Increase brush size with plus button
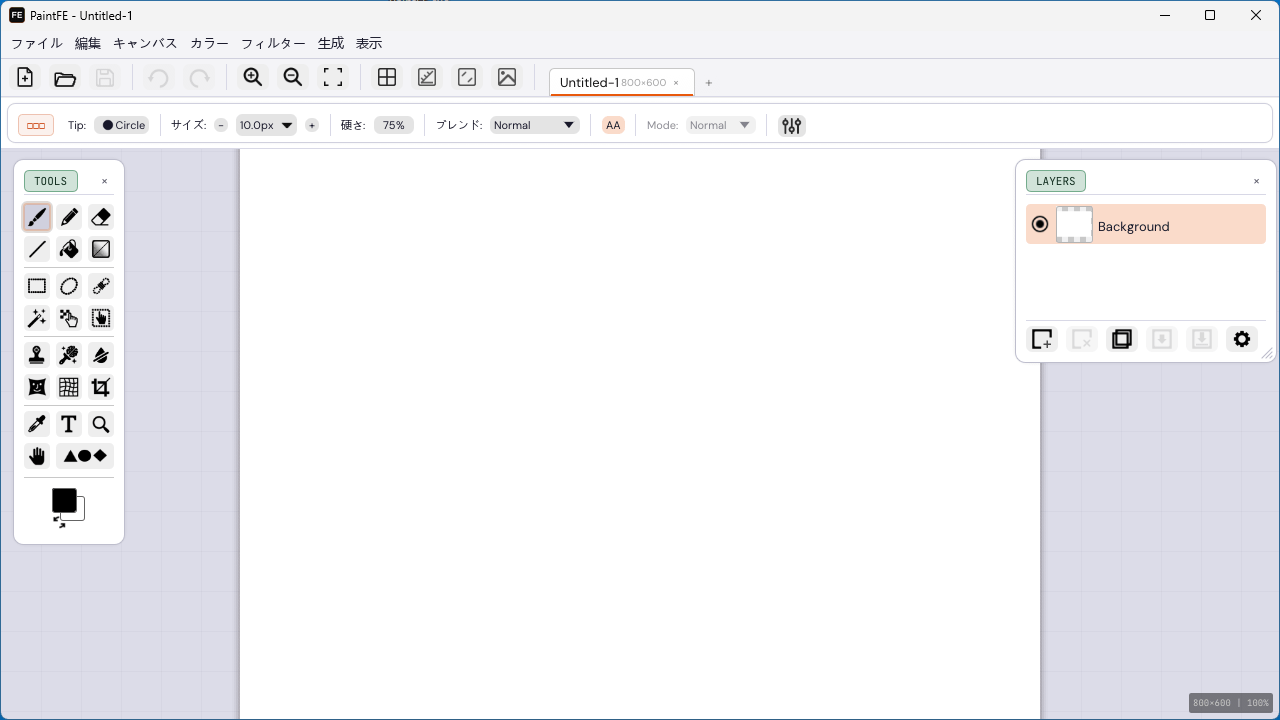This screenshot has width=1280, height=720. tap(312, 125)
